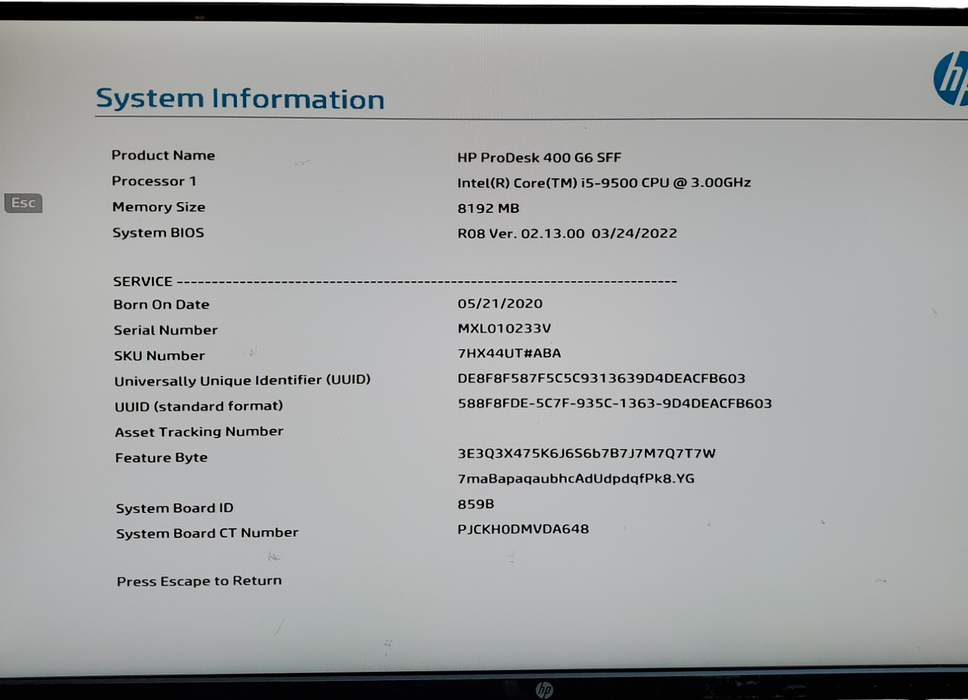Click the SKU Number label
This screenshot has width=968, height=700.
pos(159,356)
